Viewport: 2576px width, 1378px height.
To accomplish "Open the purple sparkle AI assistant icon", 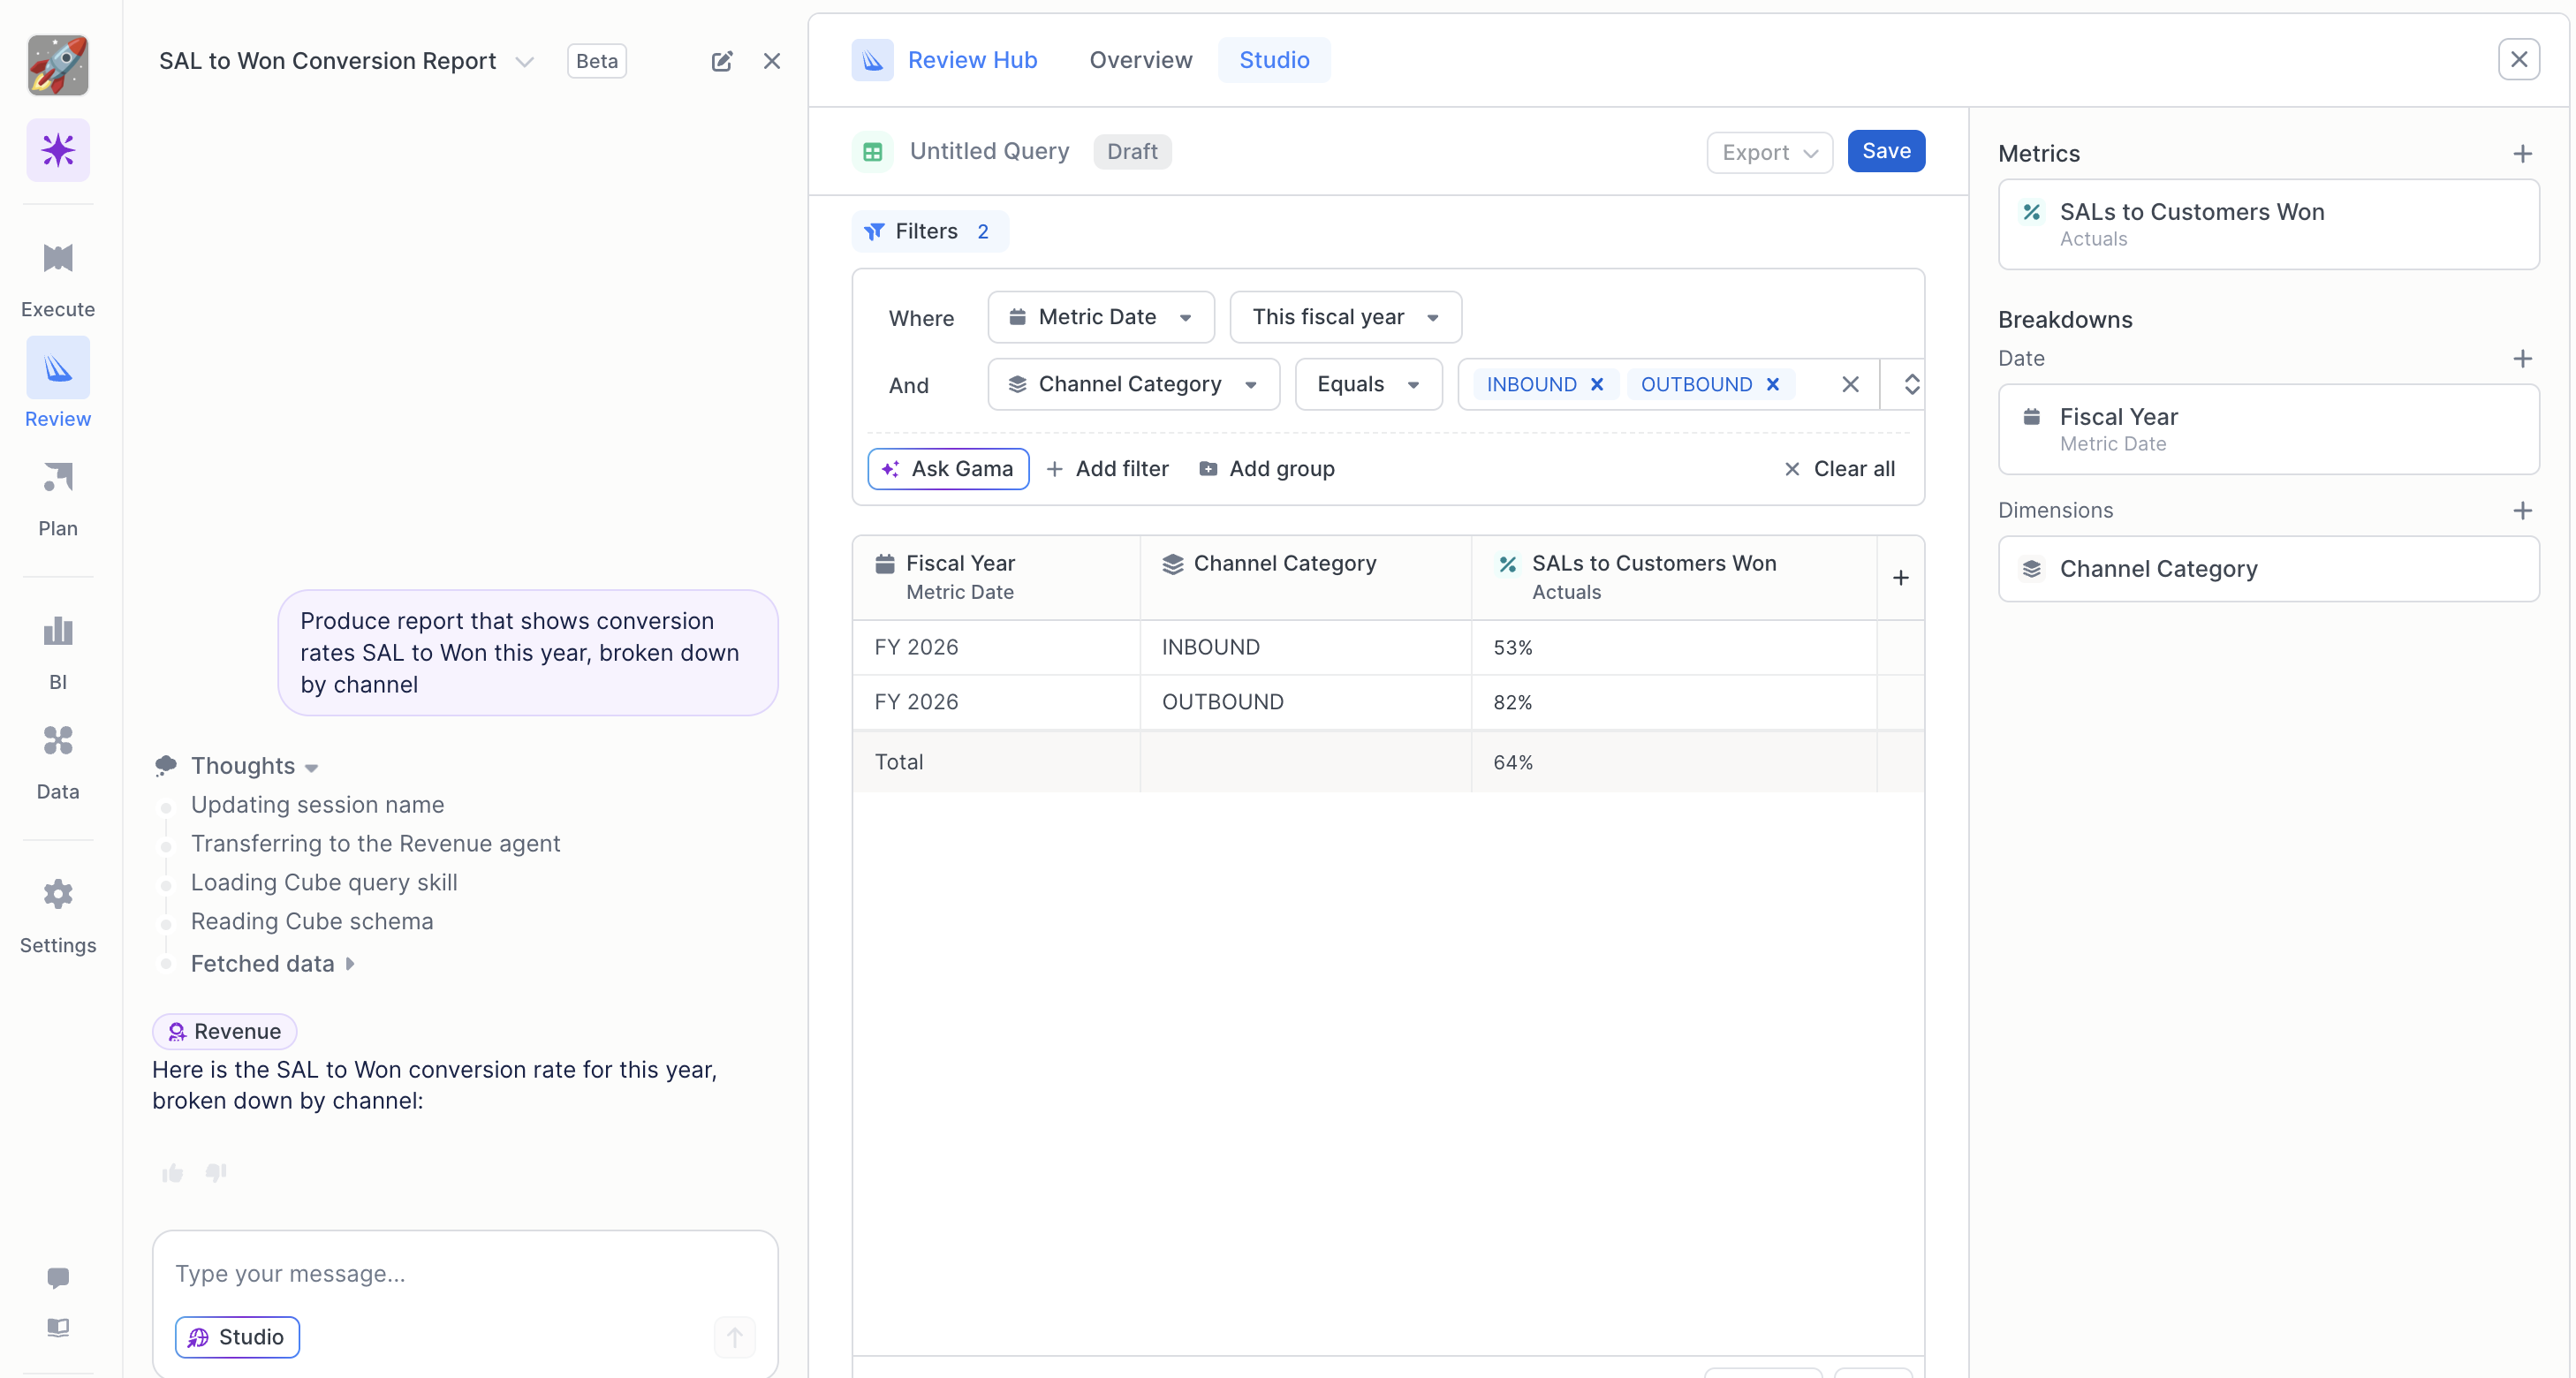I will coord(58,150).
